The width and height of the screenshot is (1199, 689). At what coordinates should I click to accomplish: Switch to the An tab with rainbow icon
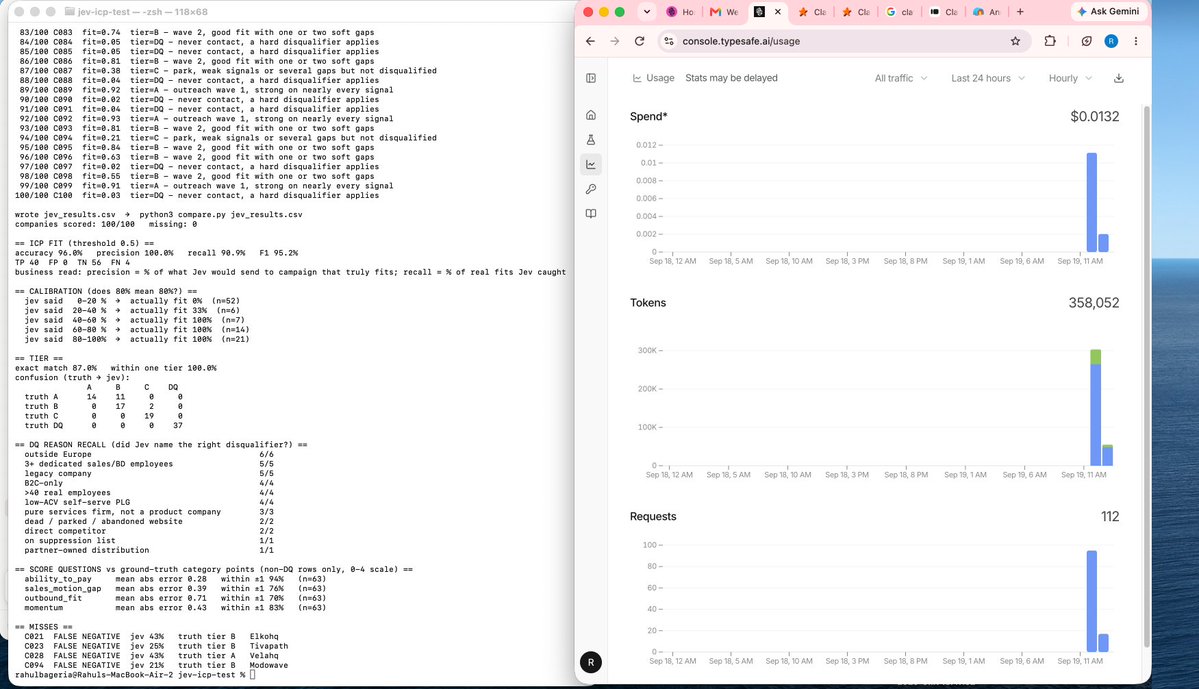click(x=986, y=11)
